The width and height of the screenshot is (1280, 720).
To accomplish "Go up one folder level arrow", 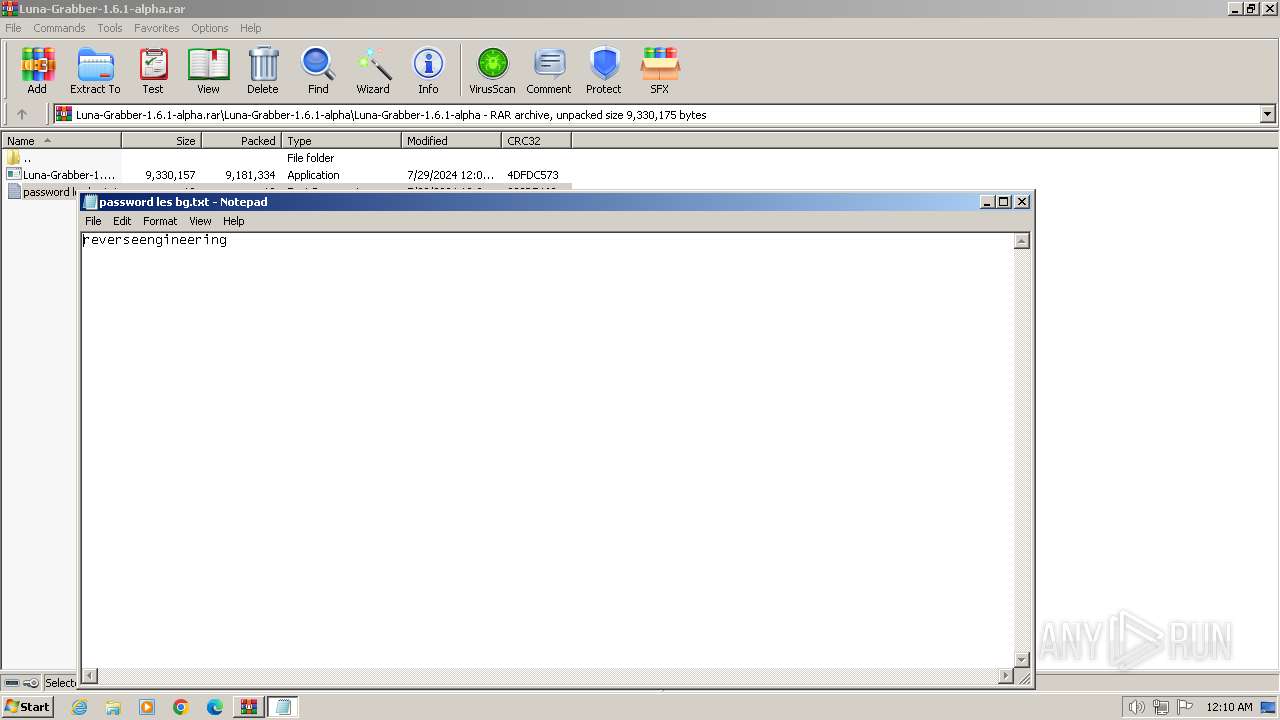I will pyautogui.click(x=22, y=115).
